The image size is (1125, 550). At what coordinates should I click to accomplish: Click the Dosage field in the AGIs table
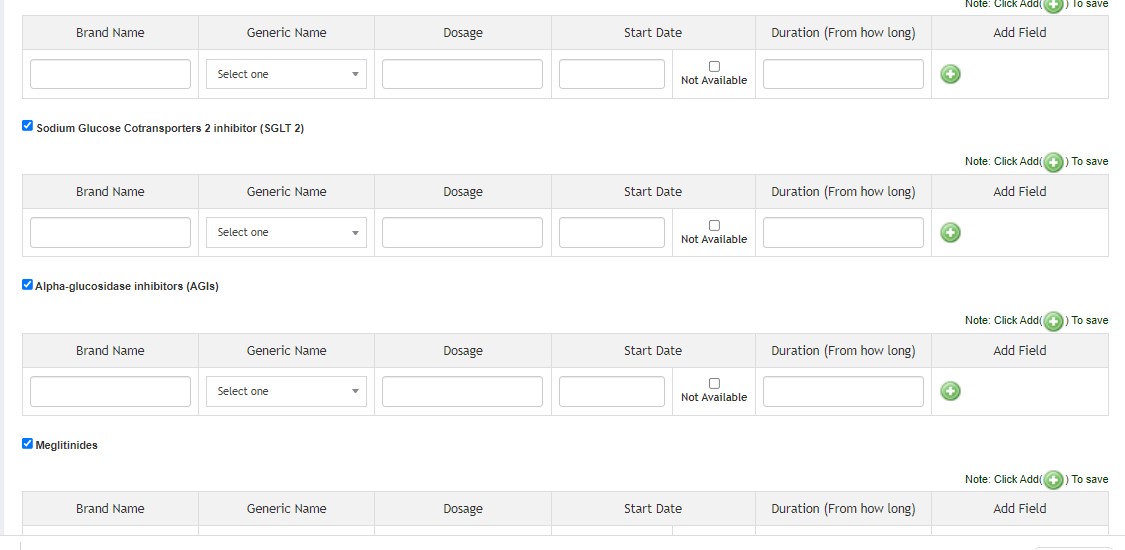point(462,391)
